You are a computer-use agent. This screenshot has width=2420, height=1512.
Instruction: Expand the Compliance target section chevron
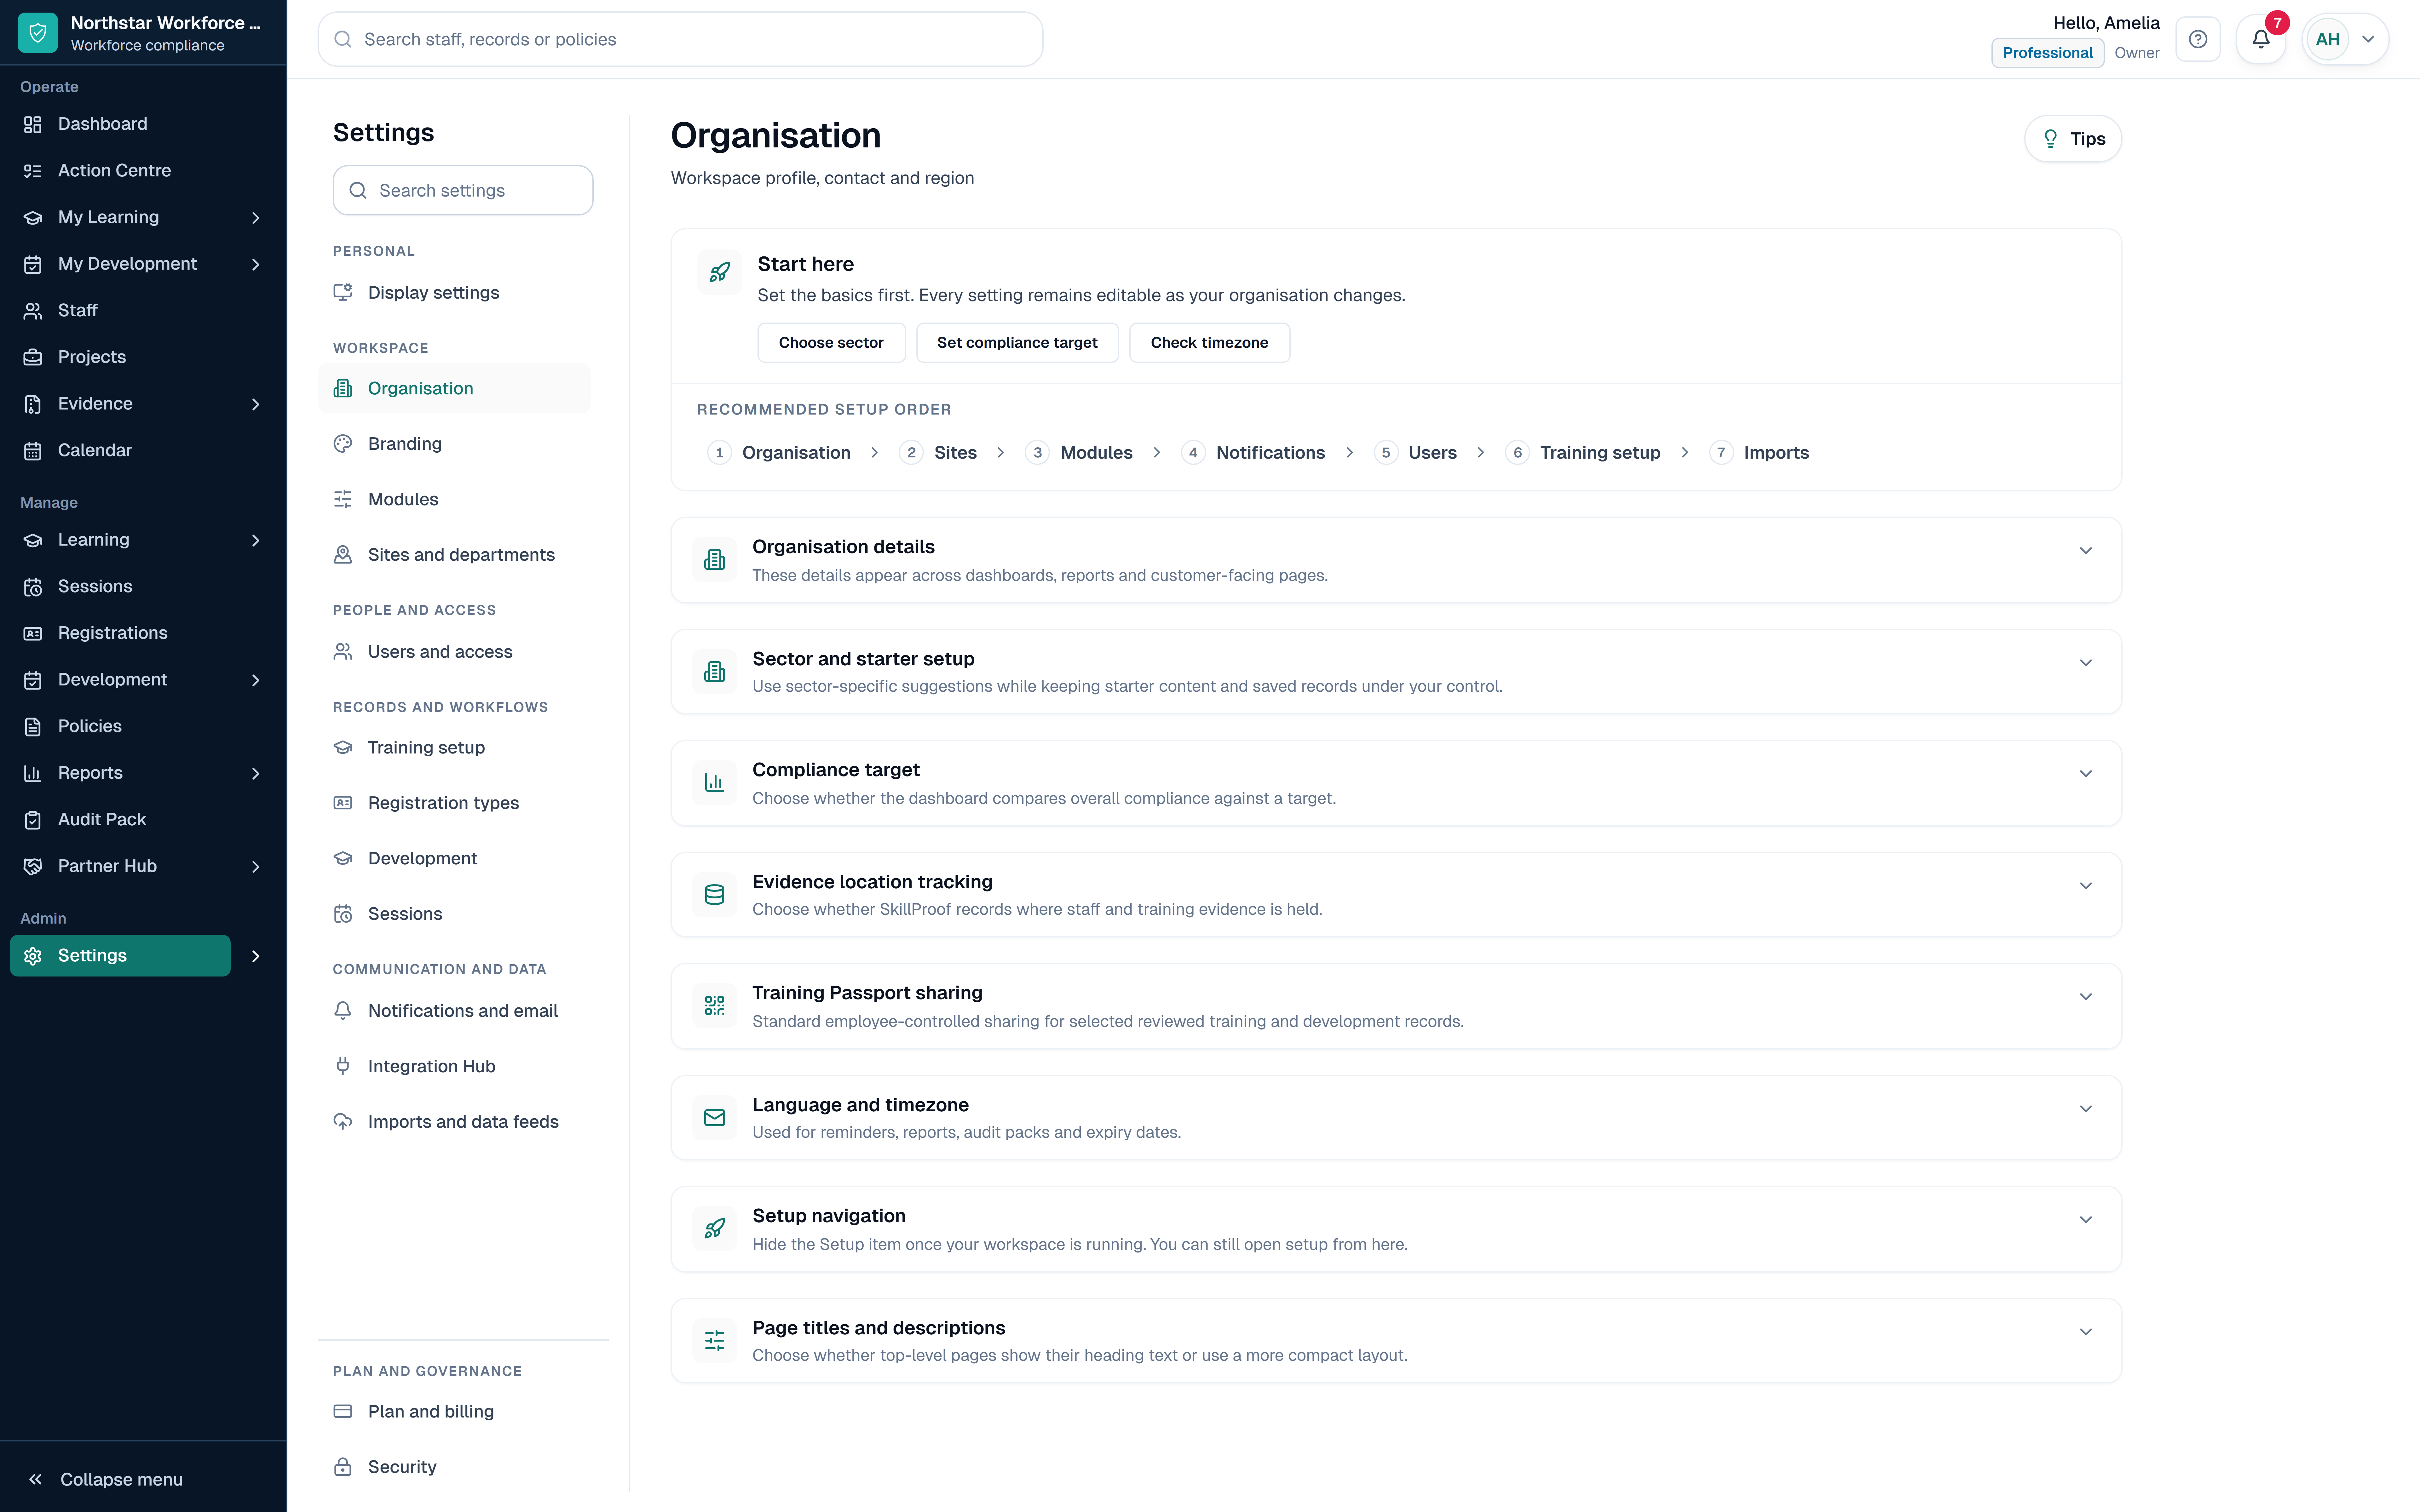tap(2086, 774)
